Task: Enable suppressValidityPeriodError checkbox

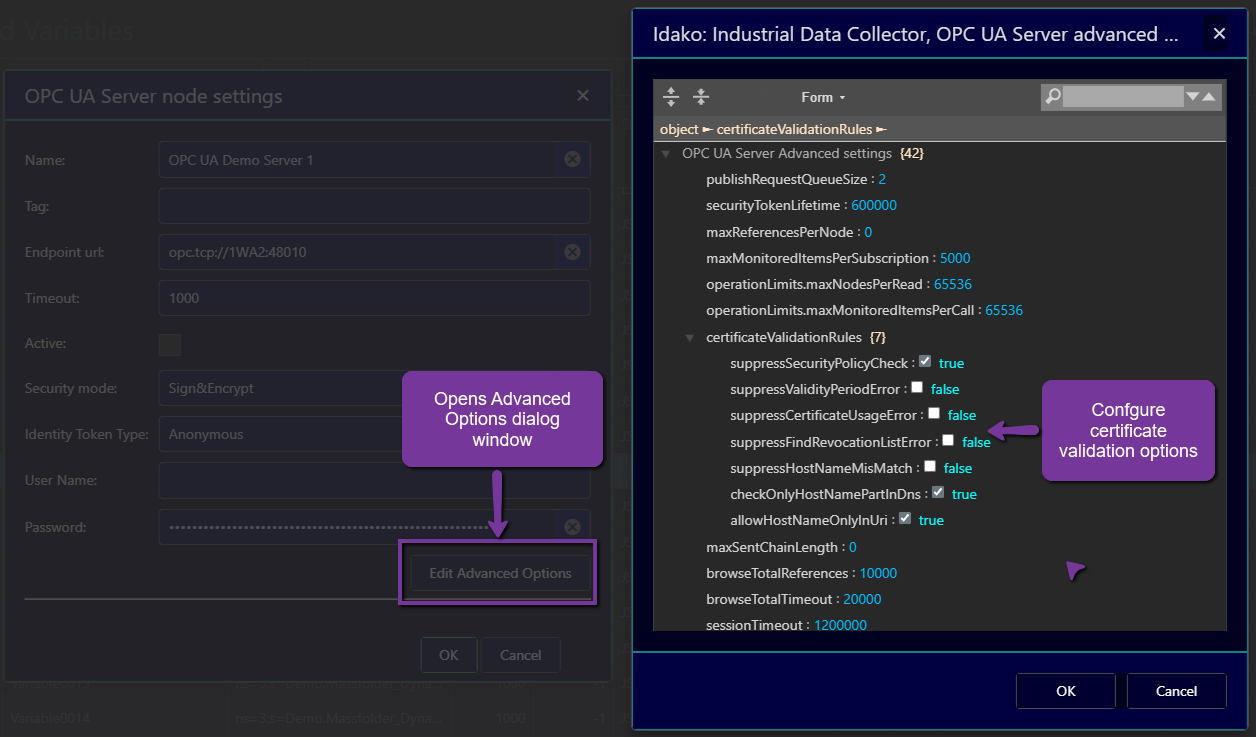Action: (917, 388)
